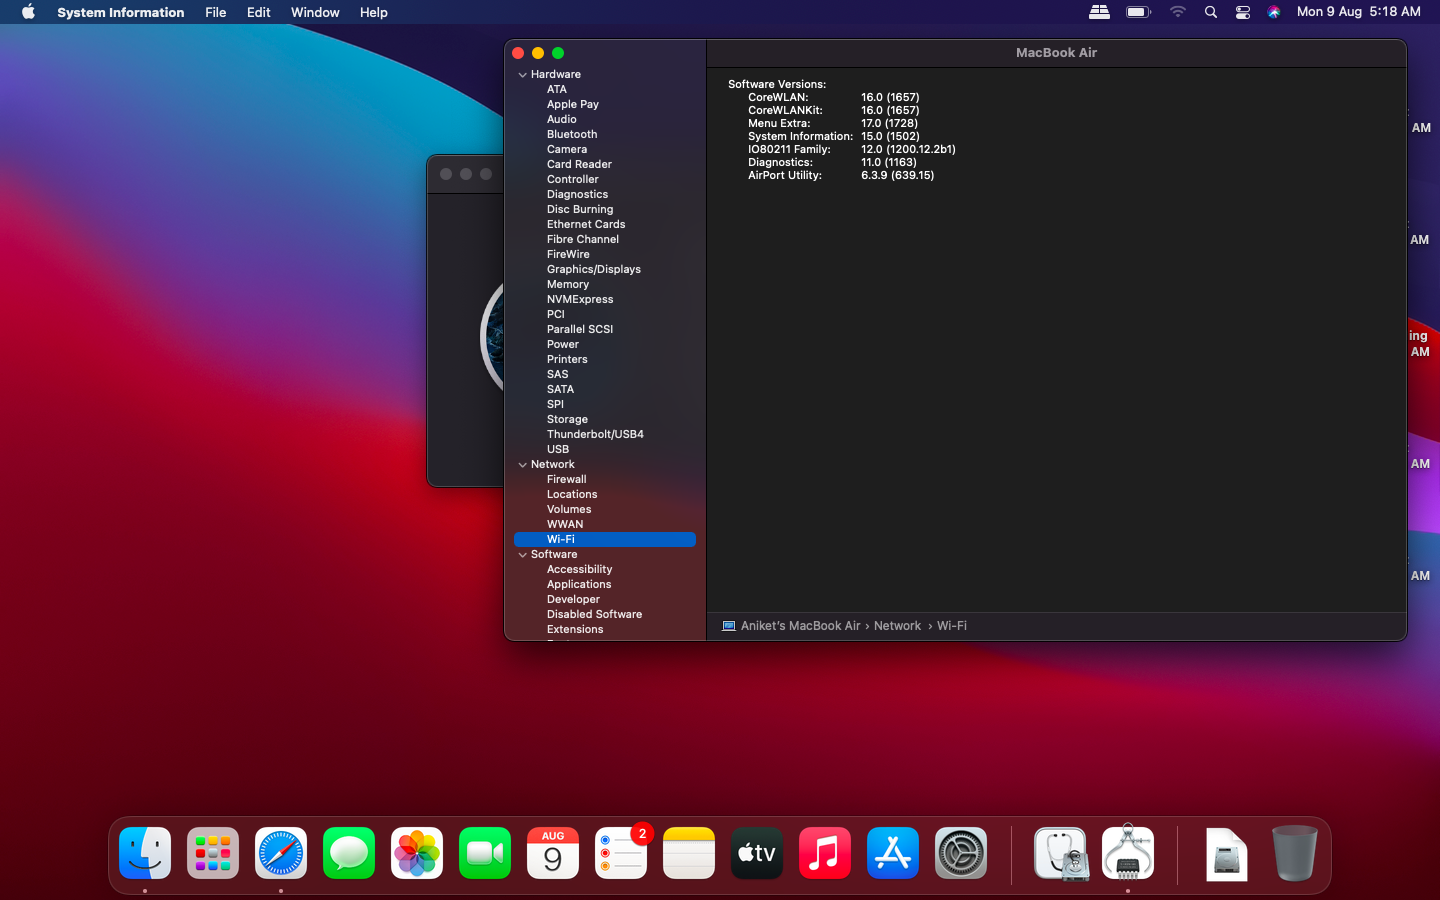Viewport: 1440px width, 900px height.
Task: Collapse the Hardware section
Action: point(522,75)
